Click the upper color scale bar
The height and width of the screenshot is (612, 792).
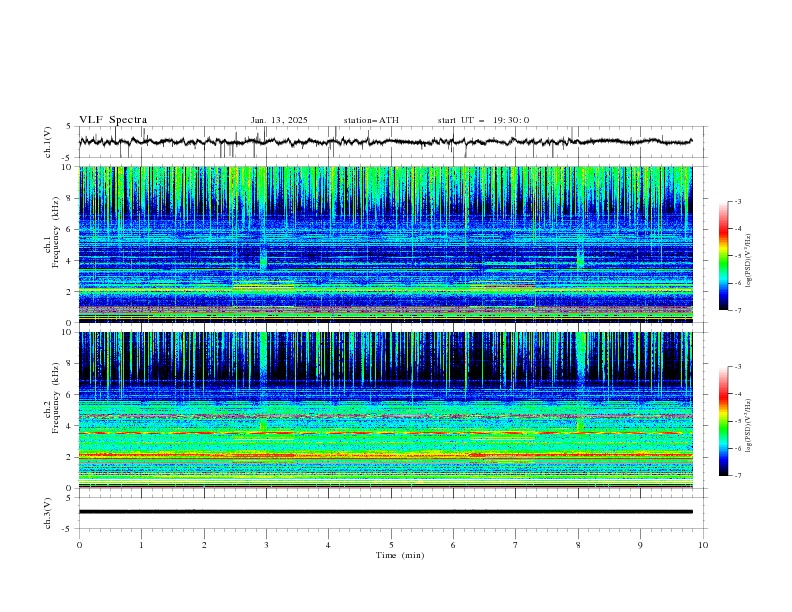(723, 256)
